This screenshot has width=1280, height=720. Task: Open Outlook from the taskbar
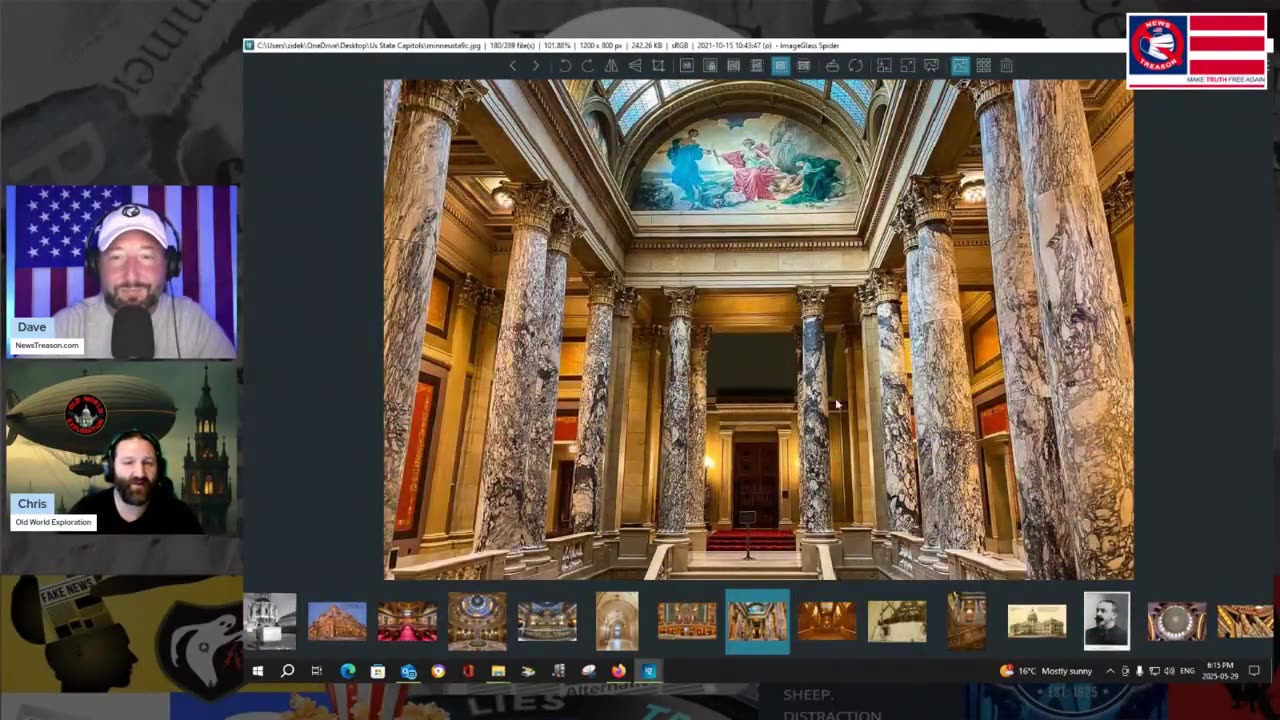[x=408, y=671]
